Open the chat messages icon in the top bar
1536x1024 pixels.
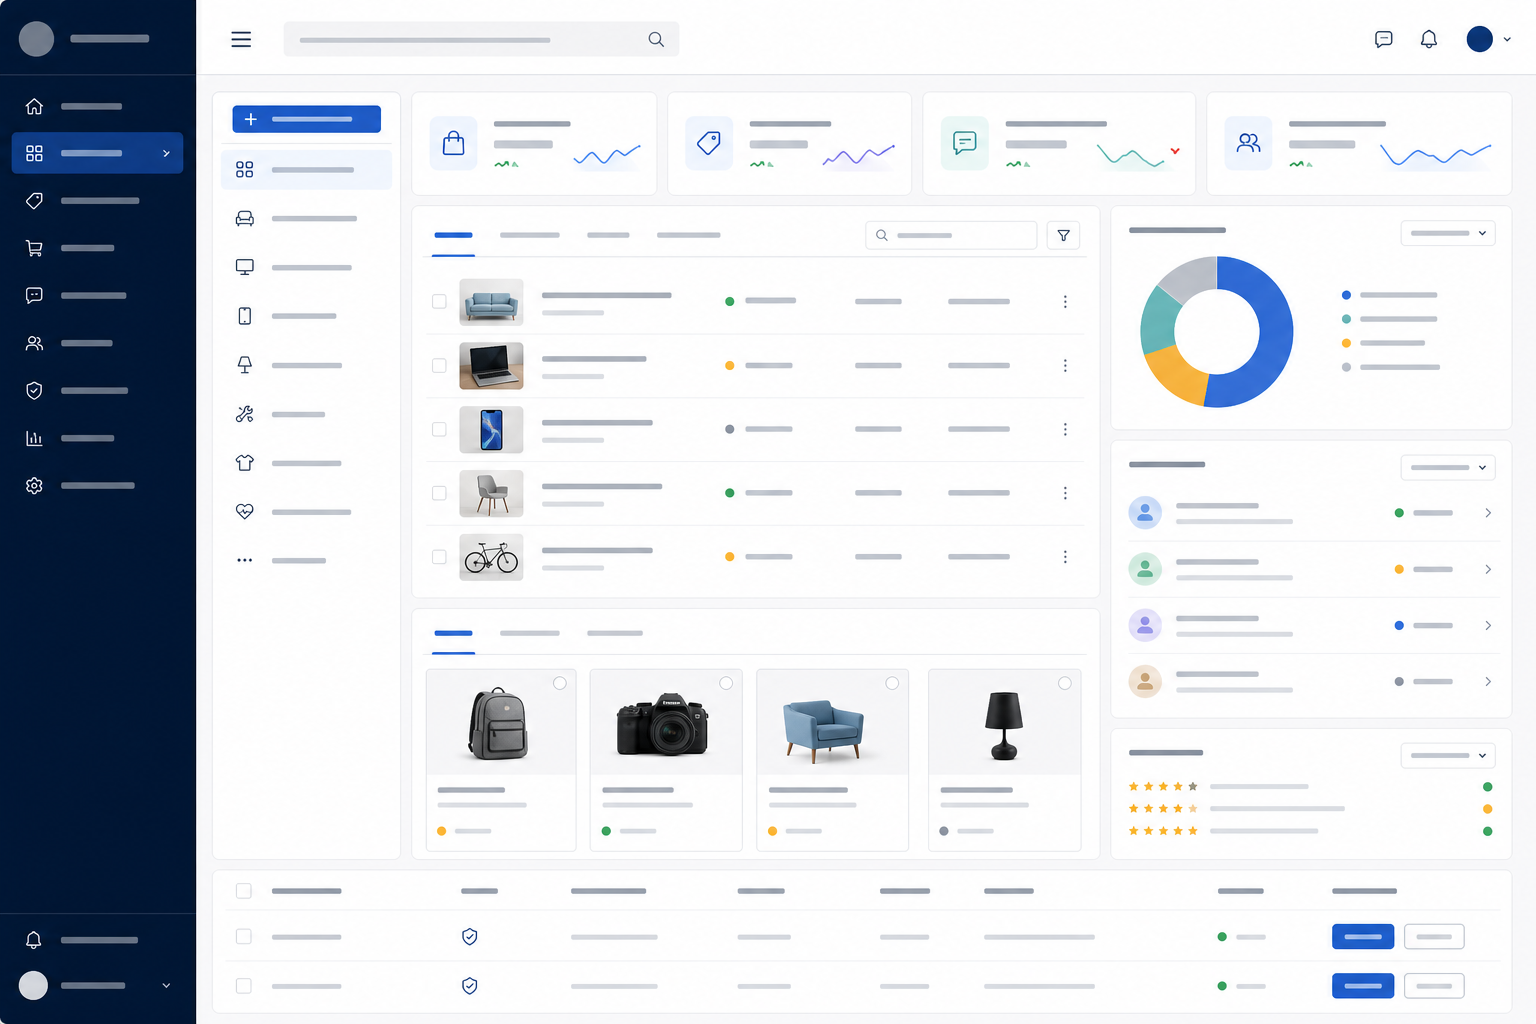click(1384, 39)
